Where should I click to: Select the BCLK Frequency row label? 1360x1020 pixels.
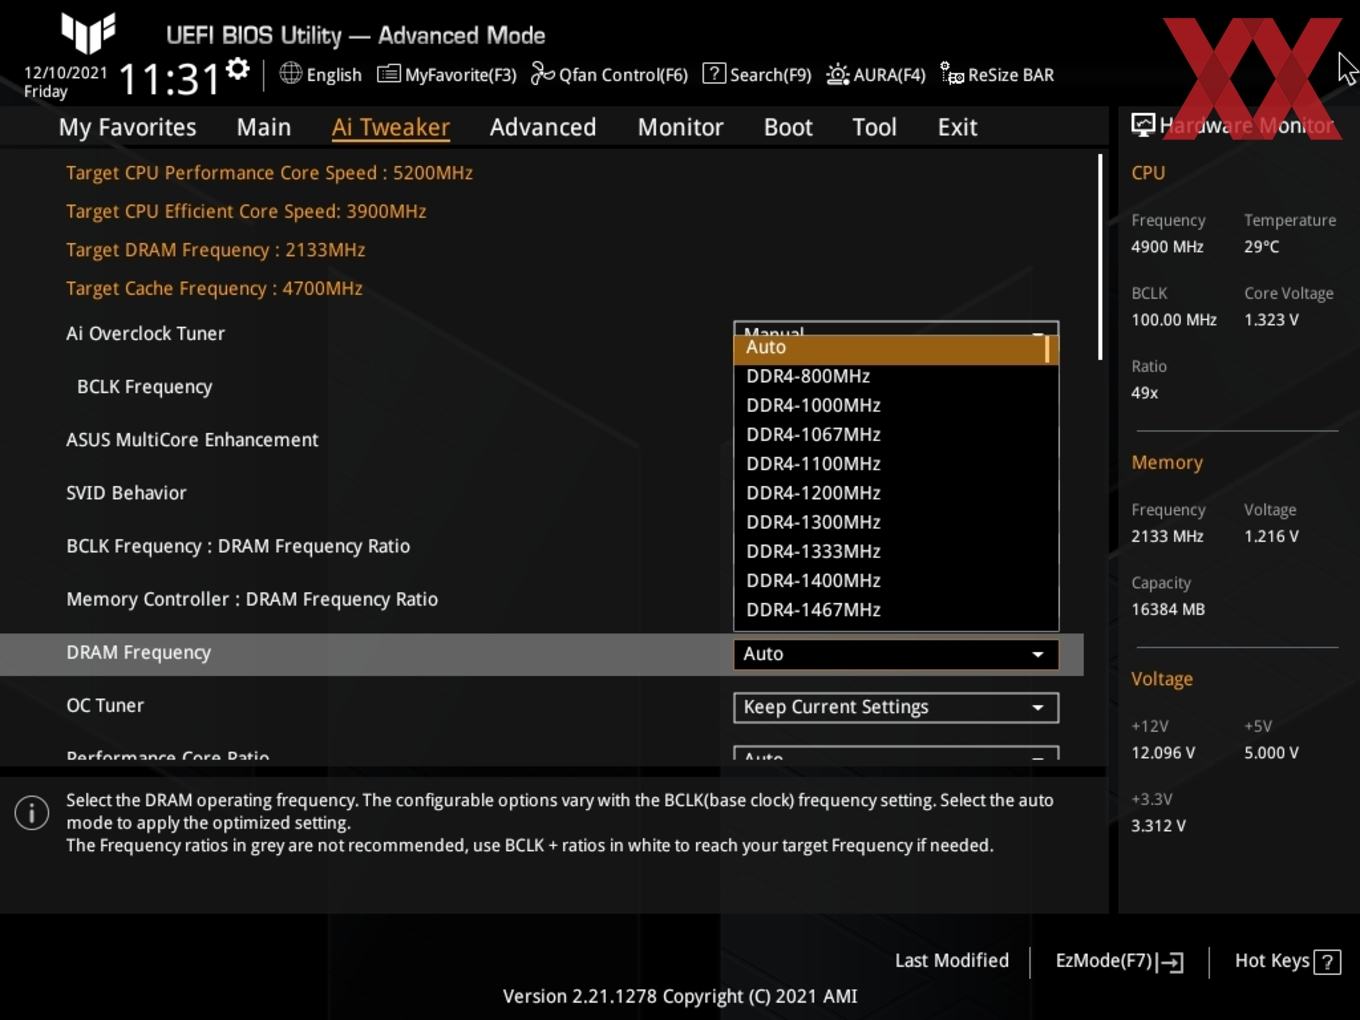(144, 387)
